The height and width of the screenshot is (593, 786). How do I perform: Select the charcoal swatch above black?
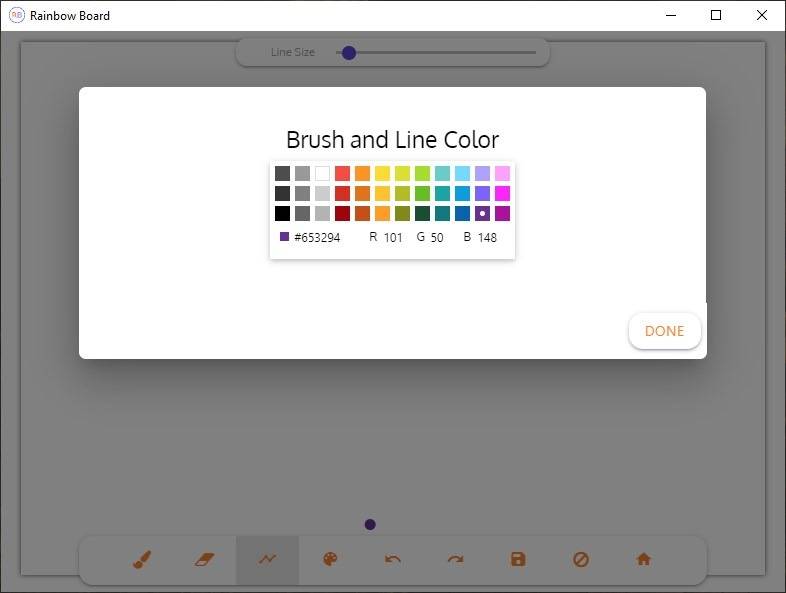coord(282,193)
